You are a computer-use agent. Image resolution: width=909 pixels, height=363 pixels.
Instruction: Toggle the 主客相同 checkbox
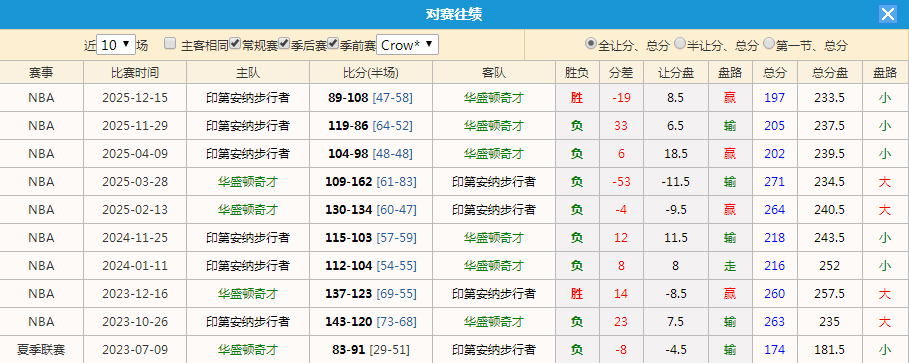pos(170,43)
